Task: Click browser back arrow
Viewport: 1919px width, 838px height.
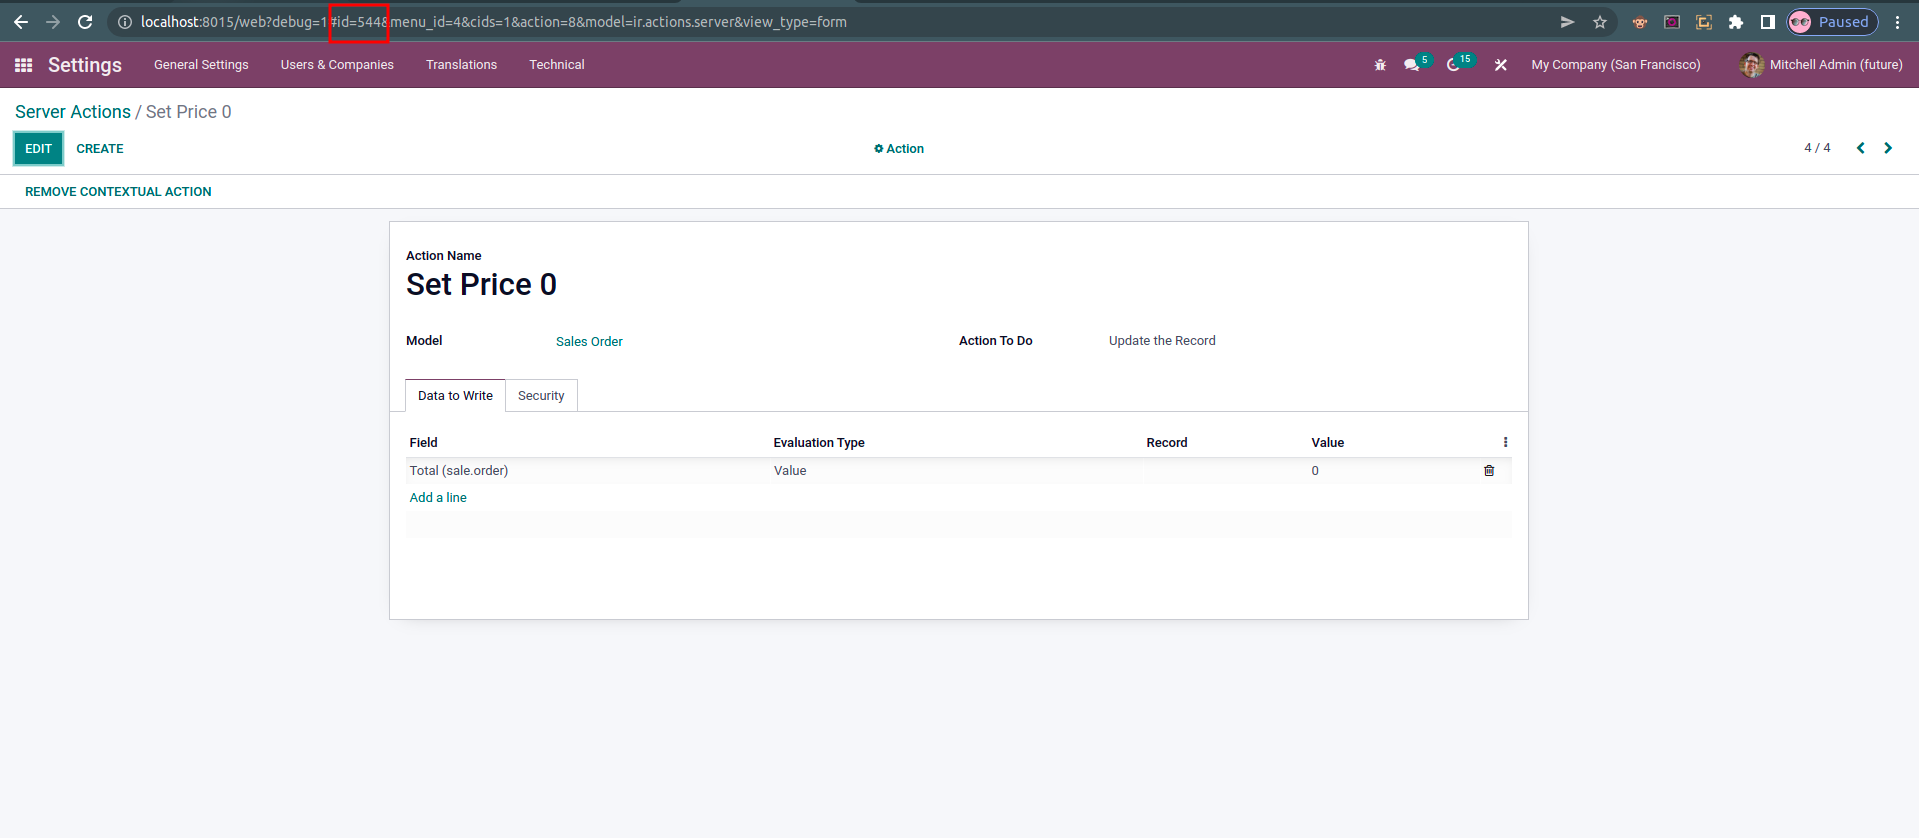Action: pos(21,22)
